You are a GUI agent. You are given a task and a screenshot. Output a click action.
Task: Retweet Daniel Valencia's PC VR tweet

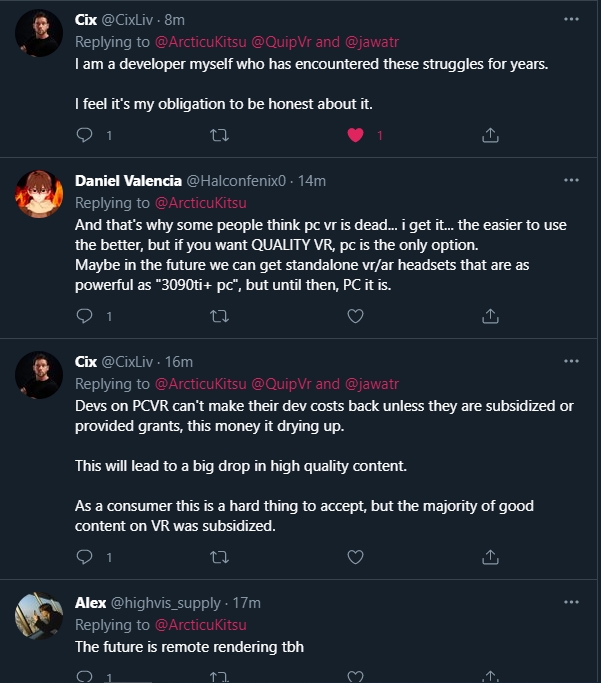pyautogui.click(x=219, y=316)
